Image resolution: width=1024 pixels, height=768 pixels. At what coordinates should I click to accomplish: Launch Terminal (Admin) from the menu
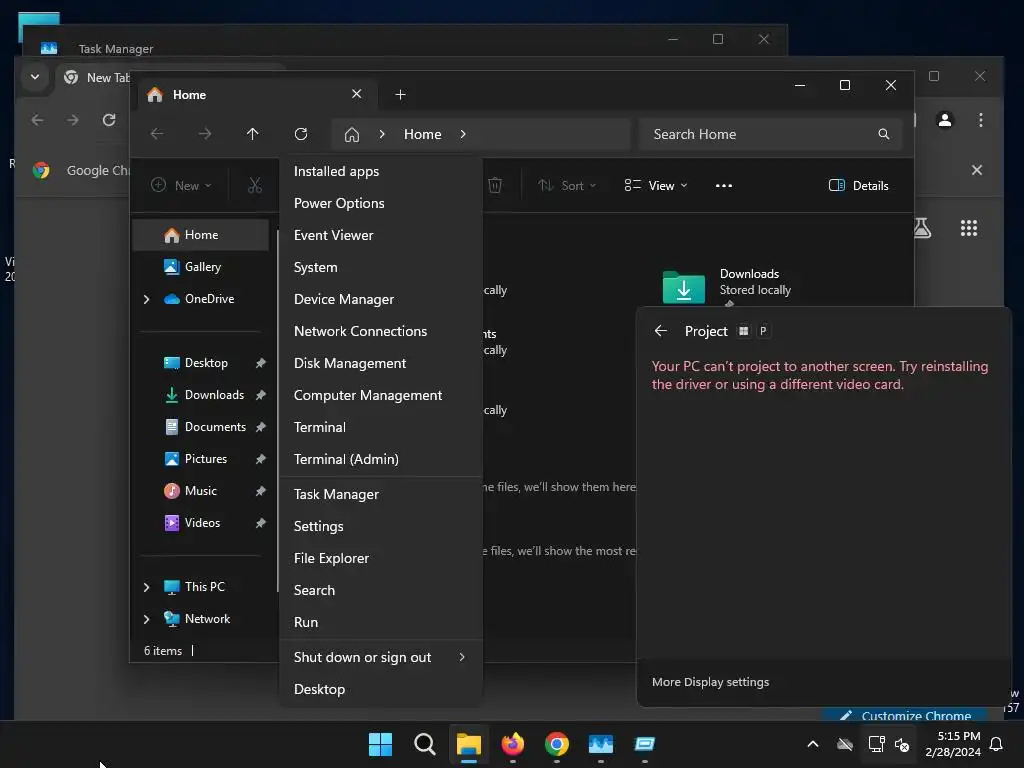[381, 459]
